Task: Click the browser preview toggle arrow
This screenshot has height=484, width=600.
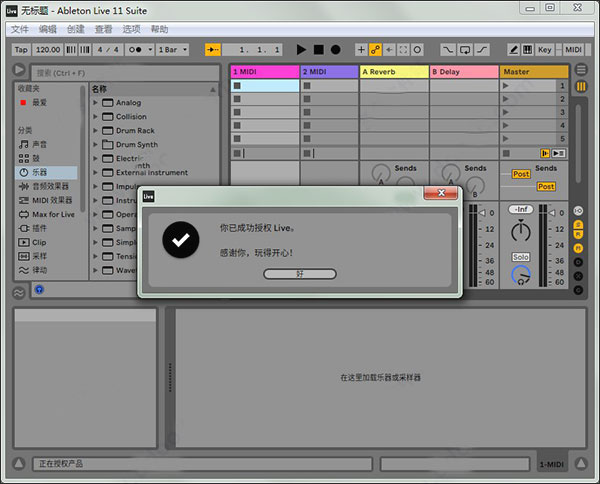Action: coord(19,70)
